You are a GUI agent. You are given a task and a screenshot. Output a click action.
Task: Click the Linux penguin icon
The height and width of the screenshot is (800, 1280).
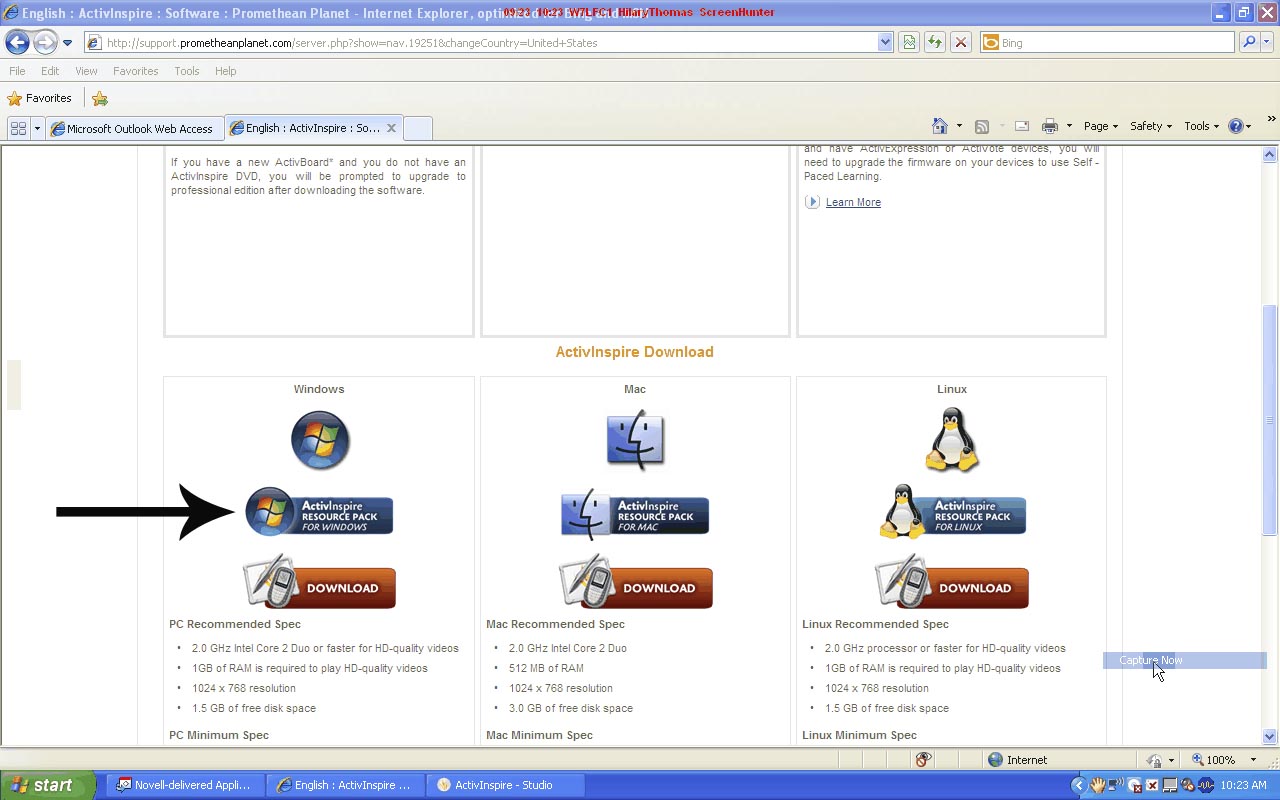[x=951, y=439]
